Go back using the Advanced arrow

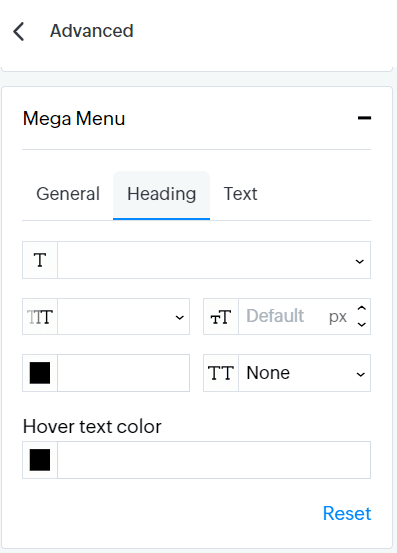[19, 31]
